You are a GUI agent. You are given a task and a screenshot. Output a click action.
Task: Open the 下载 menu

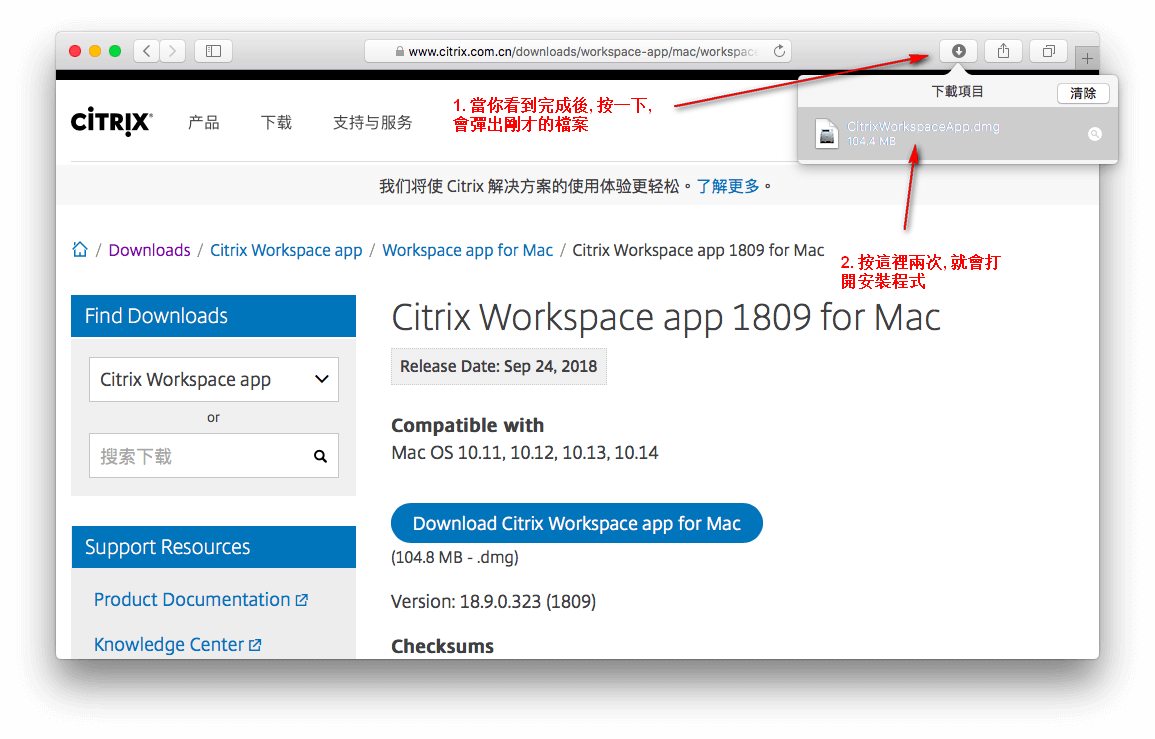click(x=276, y=122)
